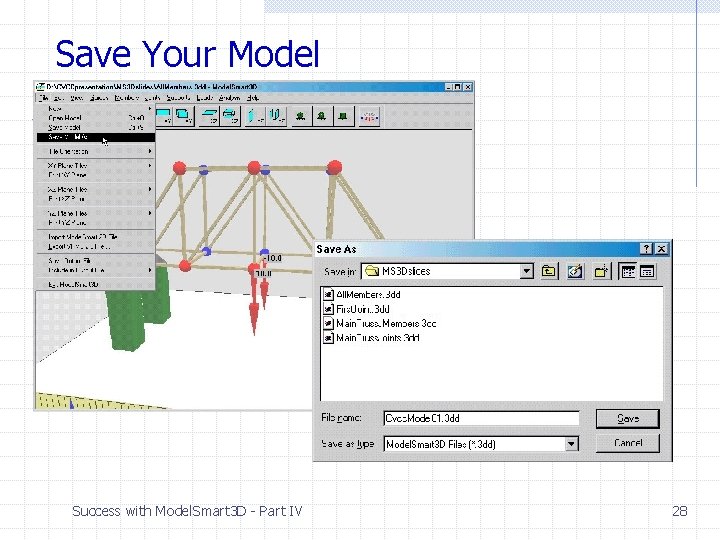The height and width of the screenshot is (540, 720).
Task: Switch to List view in Save As dialog
Action: (x=628, y=271)
